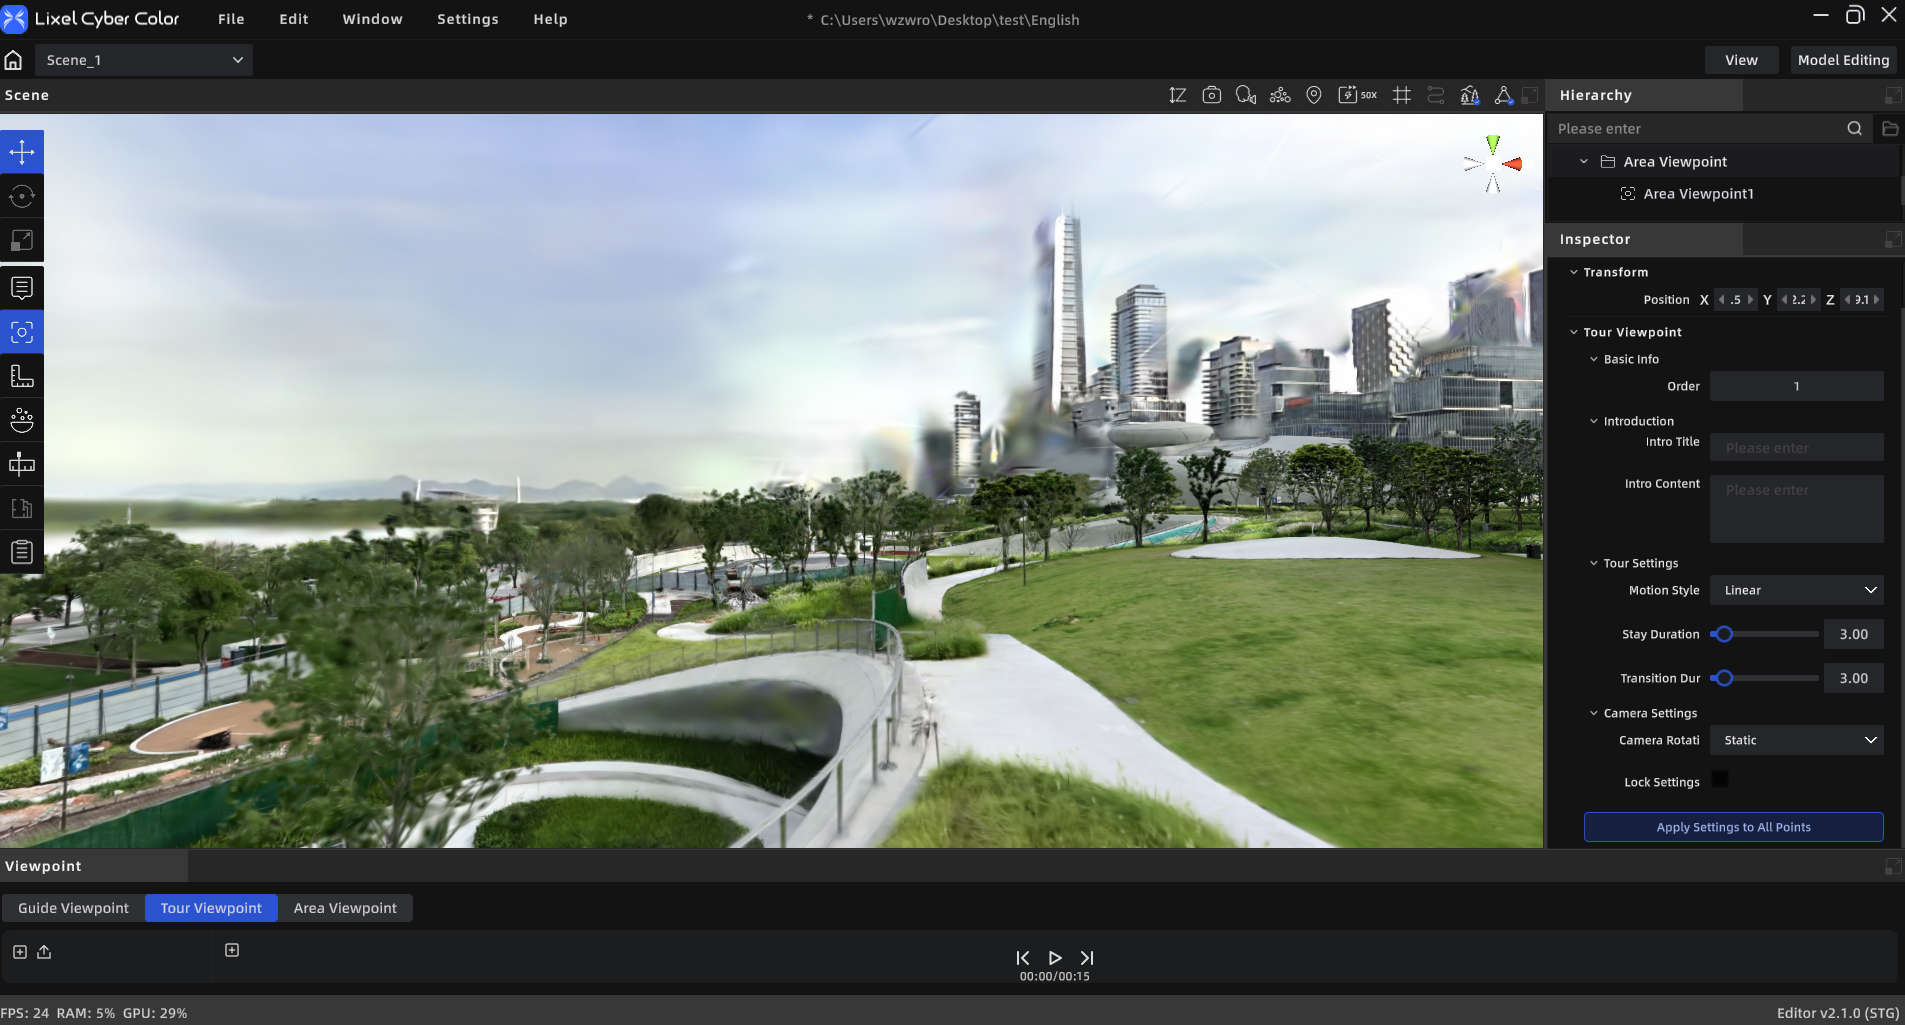Collapse the Area Viewpoint folder in Hierarchy

pos(1584,161)
